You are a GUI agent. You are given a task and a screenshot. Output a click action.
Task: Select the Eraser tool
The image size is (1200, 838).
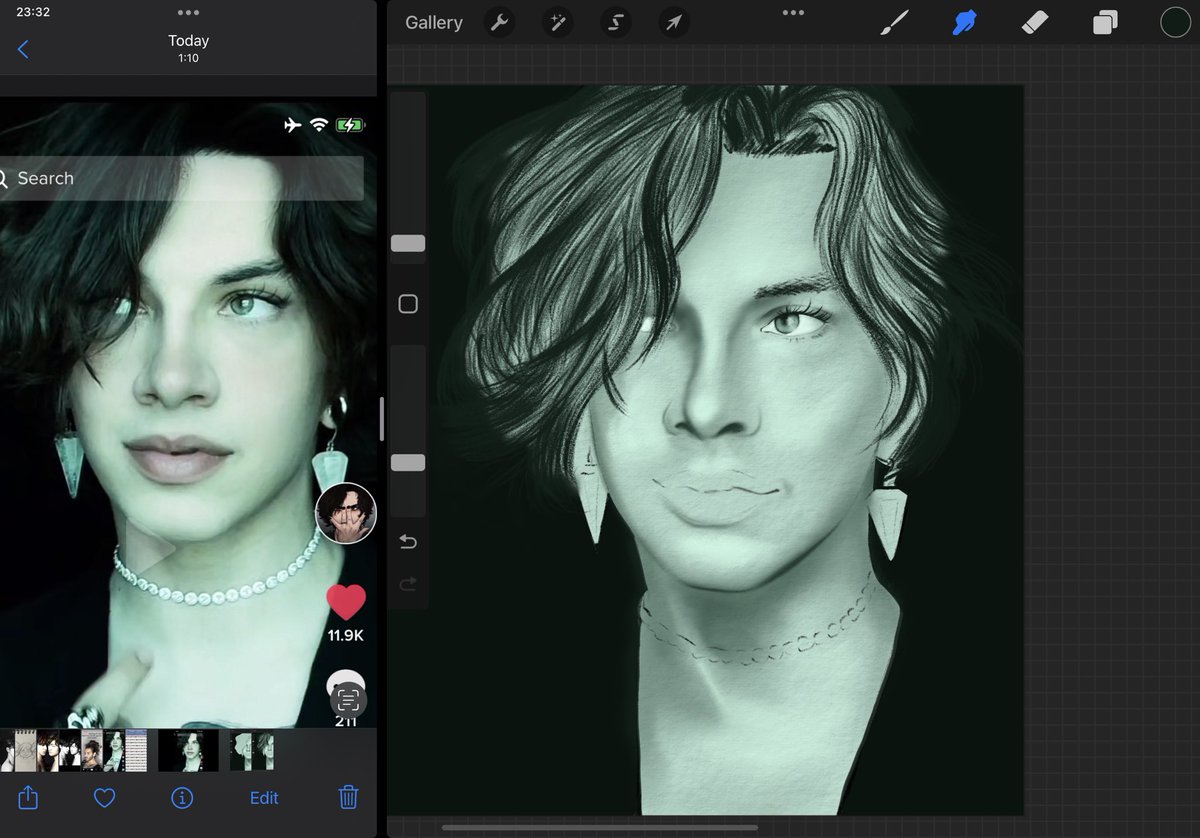click(1035, 22)
